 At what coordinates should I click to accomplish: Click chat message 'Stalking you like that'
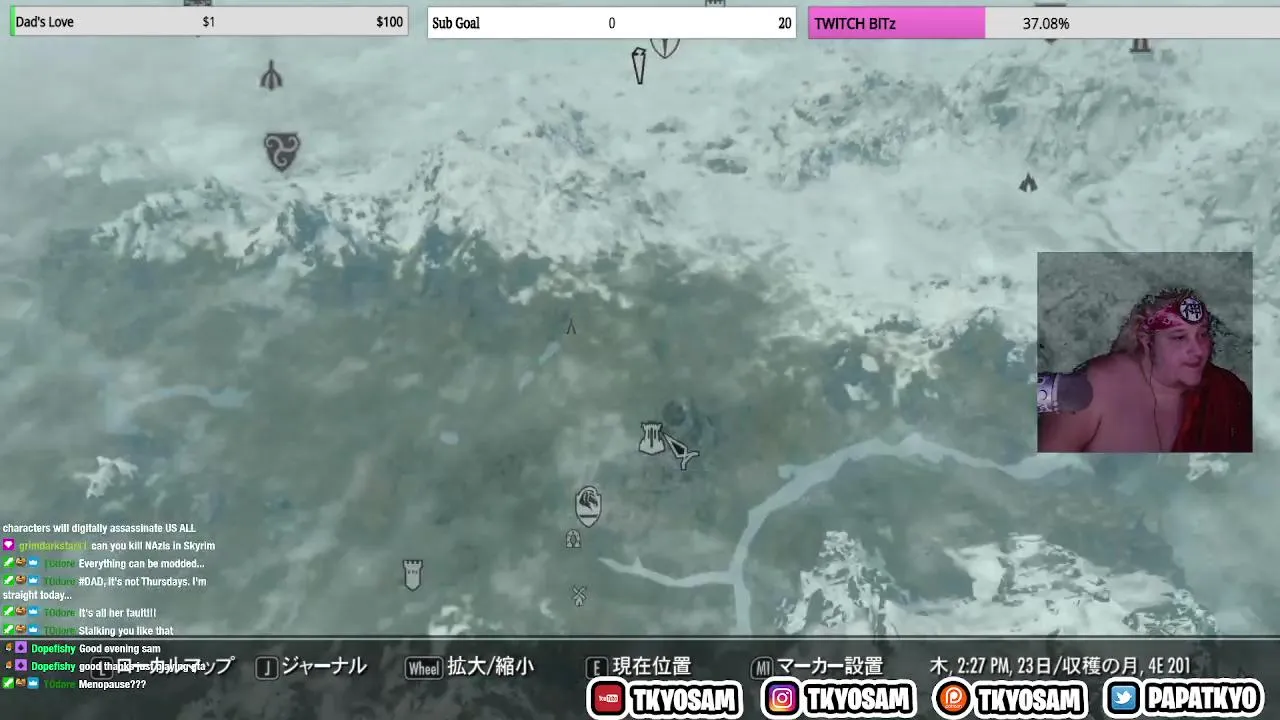126,631
